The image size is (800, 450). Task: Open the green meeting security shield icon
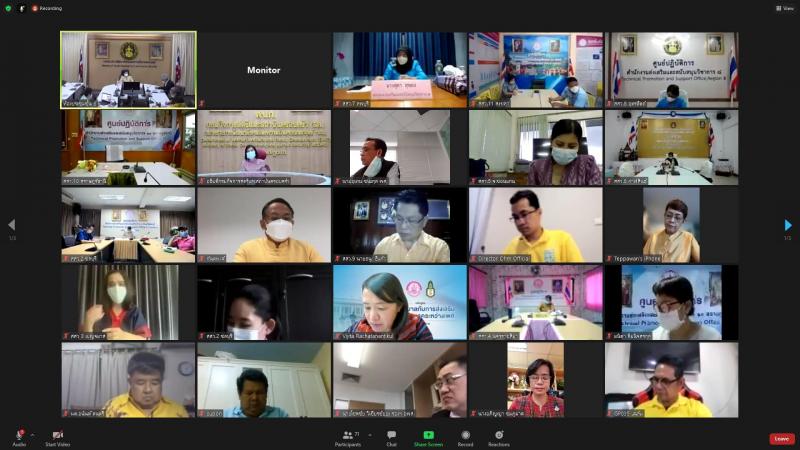pyautogui.click(x=8, y=8)
